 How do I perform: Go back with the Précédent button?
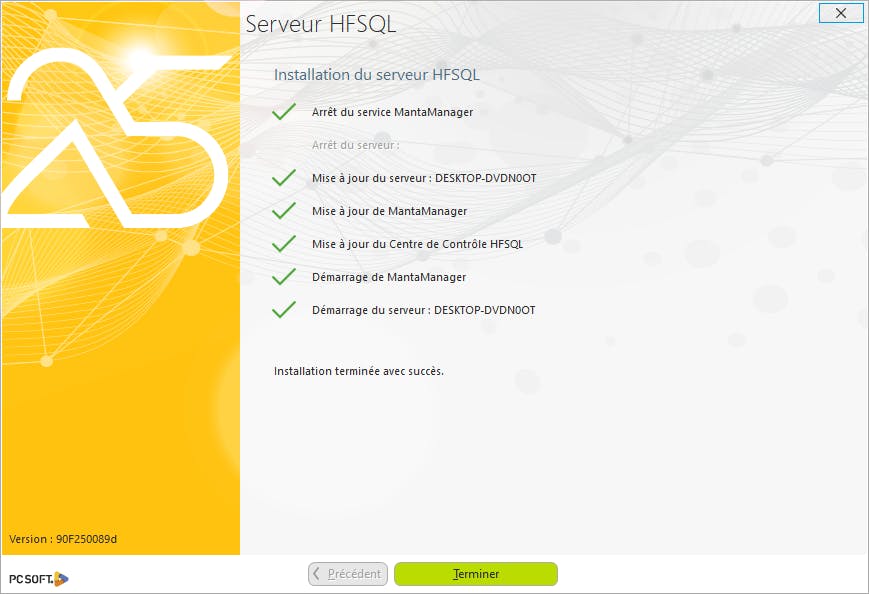click(347, 573)
